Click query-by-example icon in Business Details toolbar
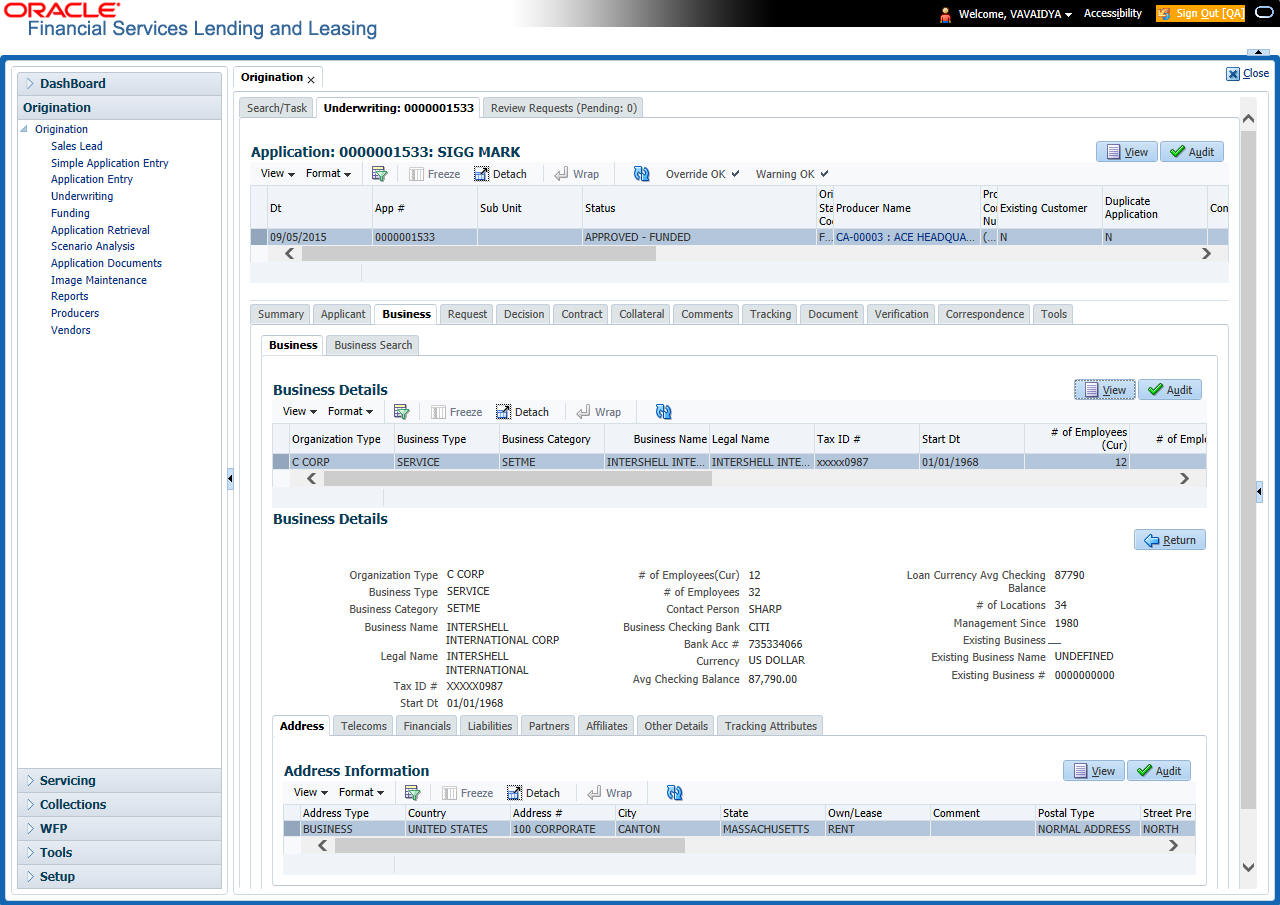Screen dimensions: 1280x905 pyautogui.click(x=401, y=411)
